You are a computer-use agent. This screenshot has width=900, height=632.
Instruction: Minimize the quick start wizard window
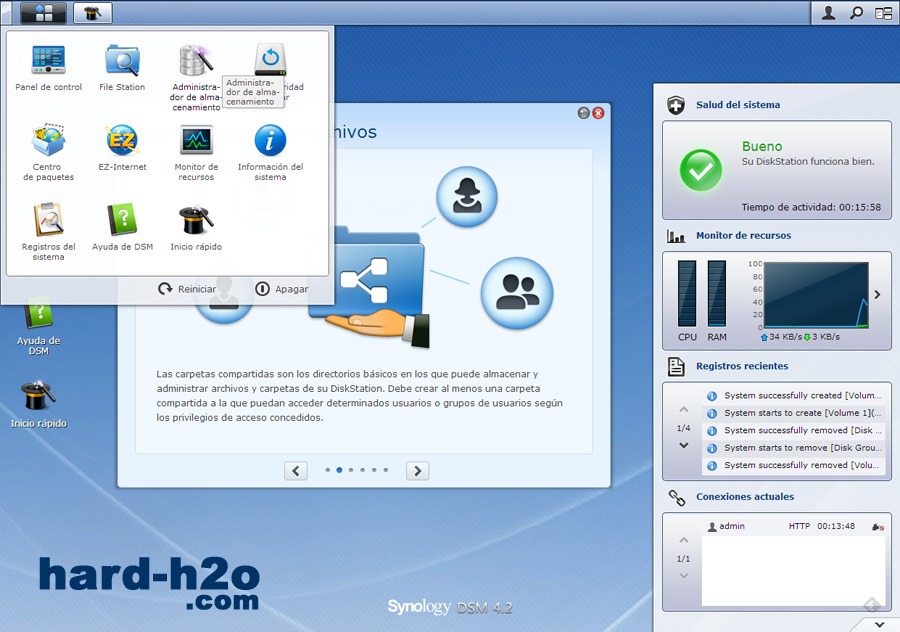(x=584, y=113)
